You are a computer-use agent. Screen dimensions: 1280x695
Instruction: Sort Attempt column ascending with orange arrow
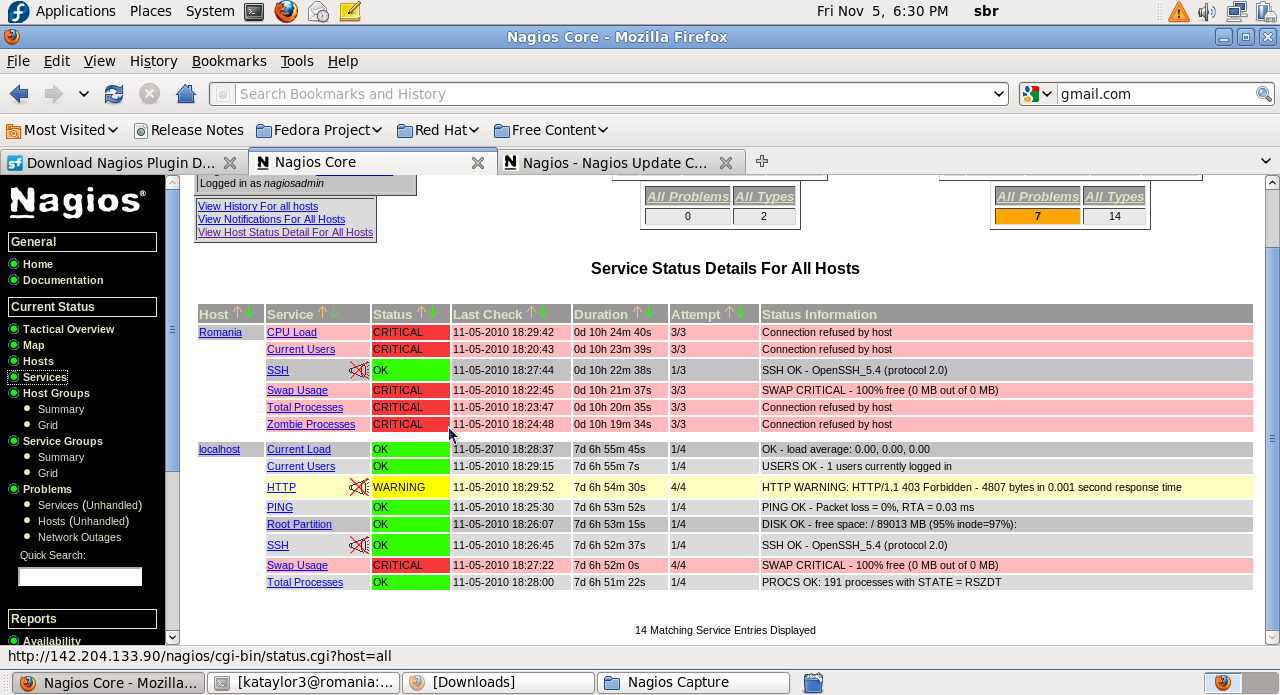(x=728, y=313)
